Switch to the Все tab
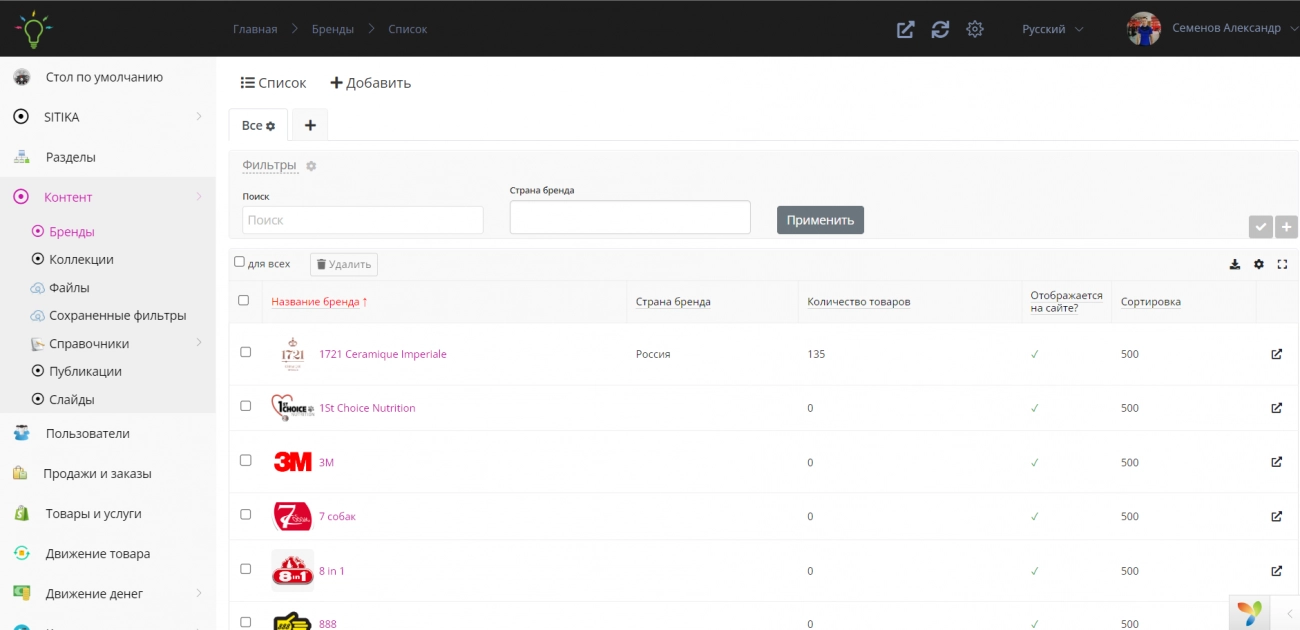The image size is (1300, 630). (x=258, y=125)
